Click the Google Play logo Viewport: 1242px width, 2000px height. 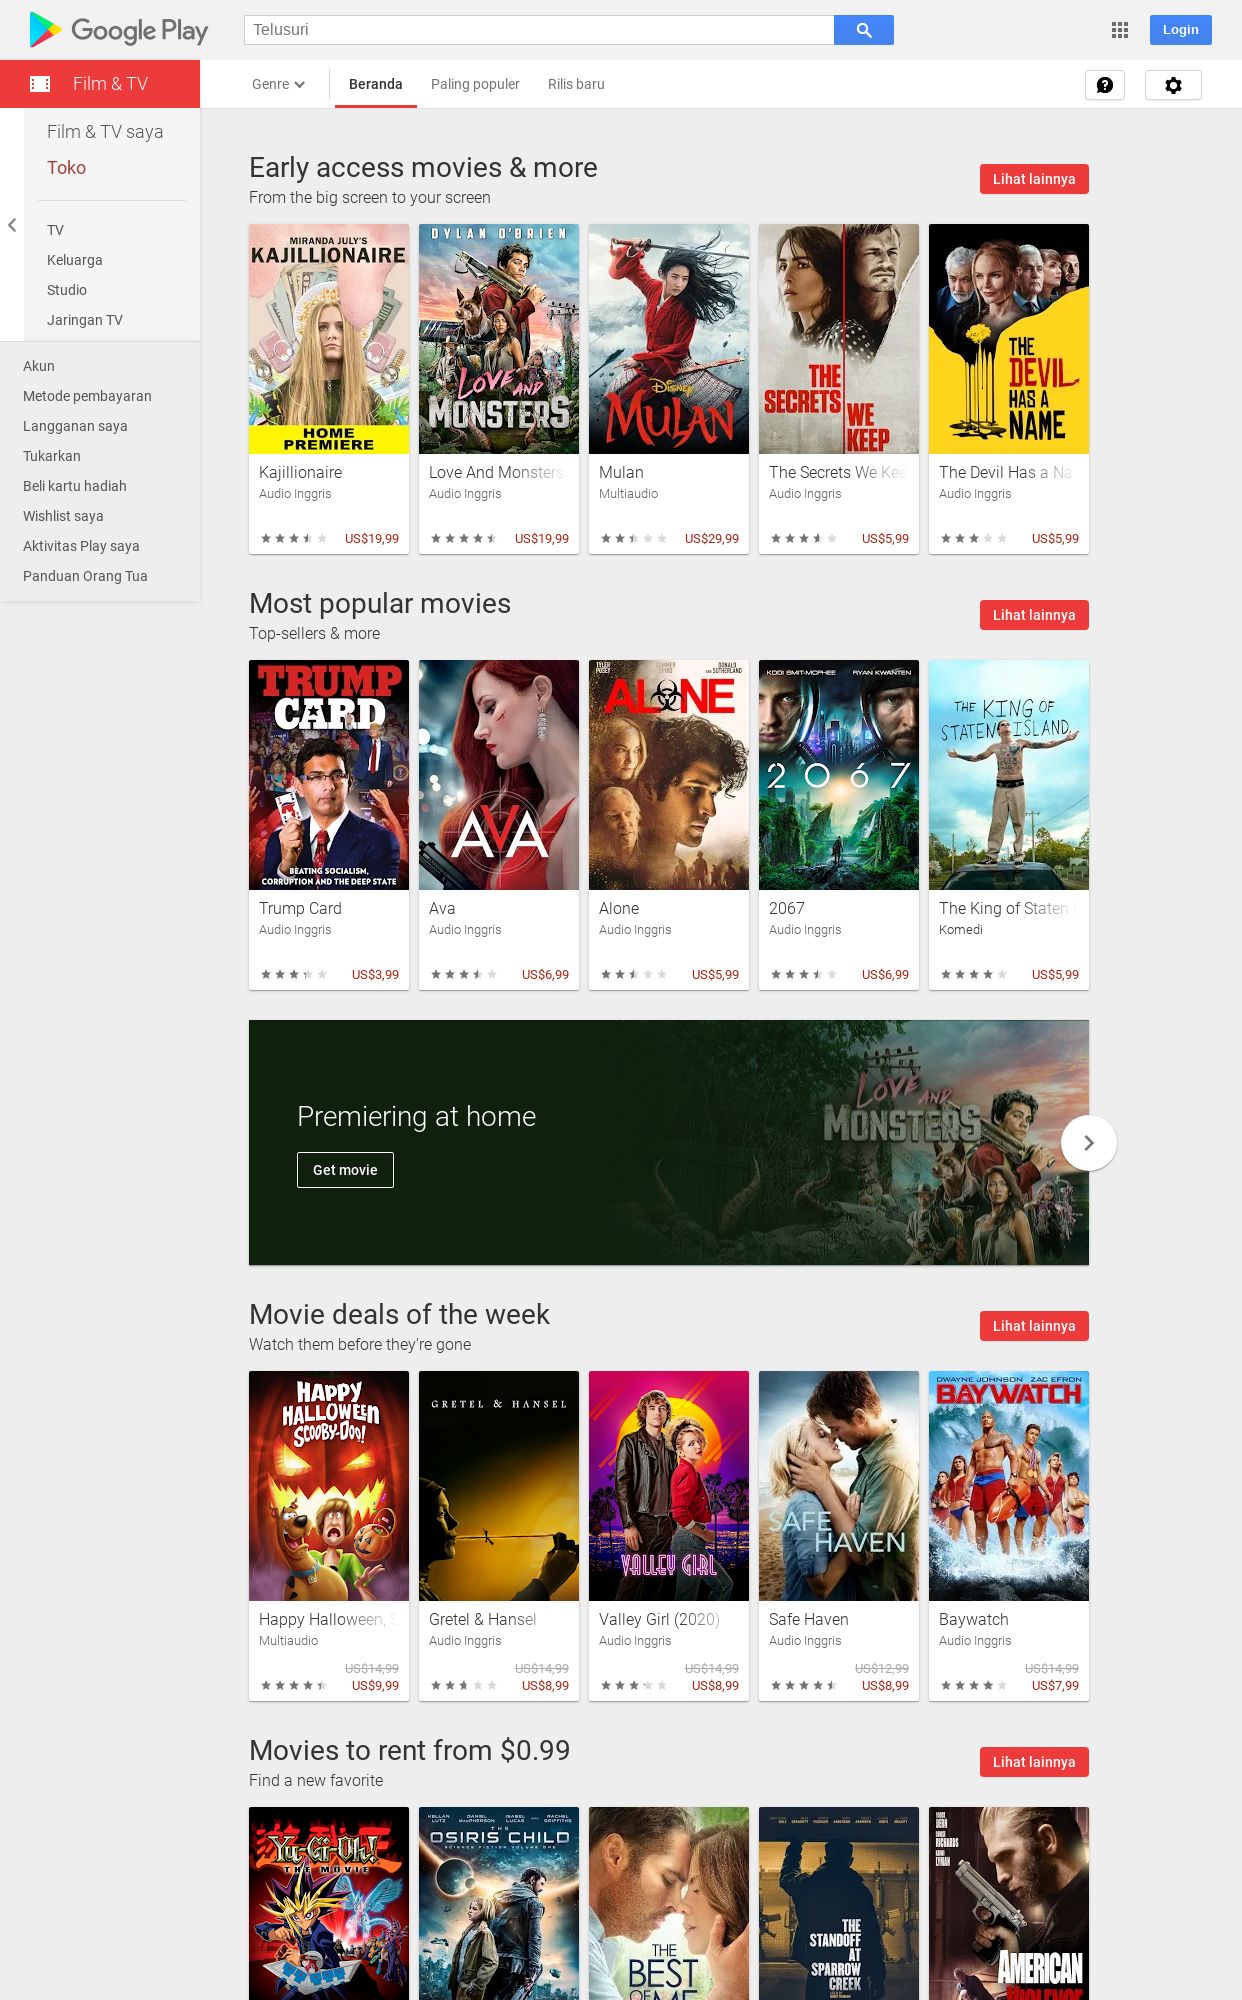(x=118, y=30)
